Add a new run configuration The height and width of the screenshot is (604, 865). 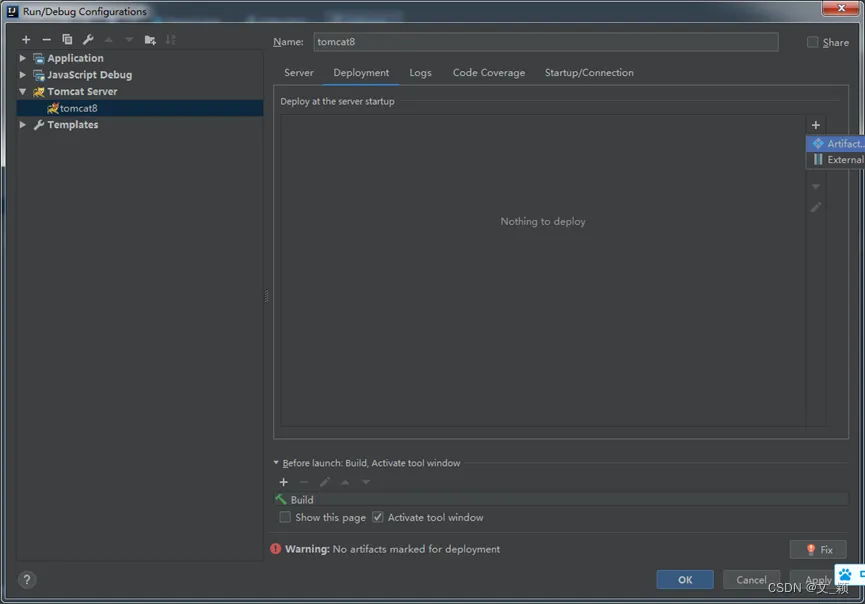26,40
